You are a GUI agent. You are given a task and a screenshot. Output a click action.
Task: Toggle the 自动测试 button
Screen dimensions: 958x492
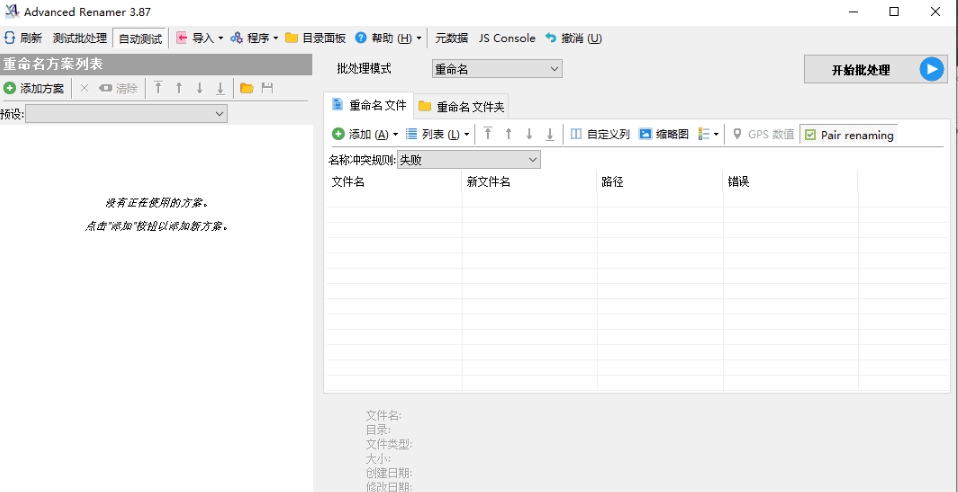140,39
